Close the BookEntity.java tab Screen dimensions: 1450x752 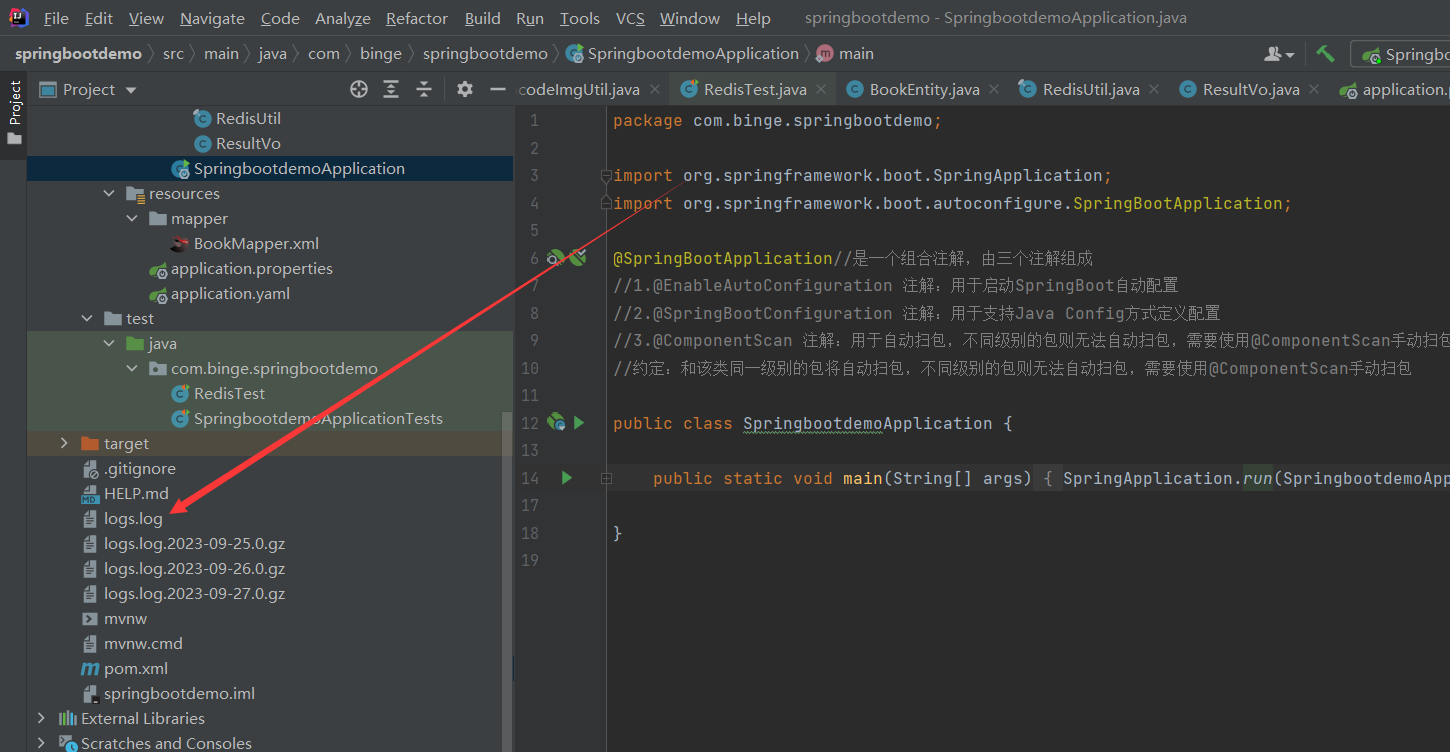tap(994, 90)
